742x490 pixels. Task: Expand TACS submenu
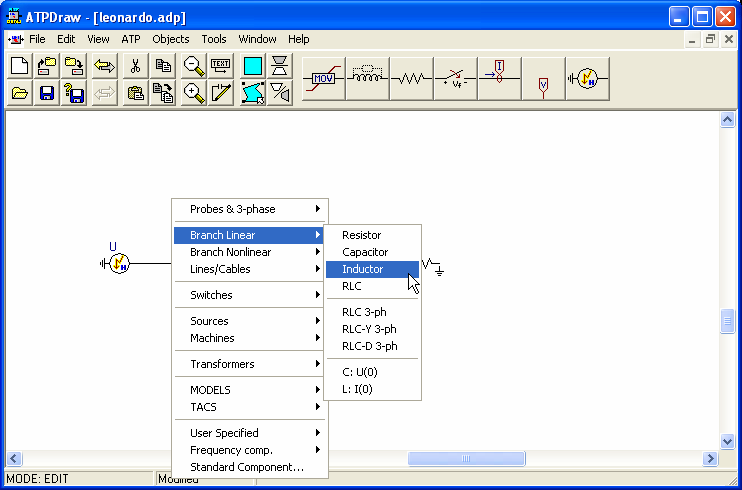(x=249, y=408)
